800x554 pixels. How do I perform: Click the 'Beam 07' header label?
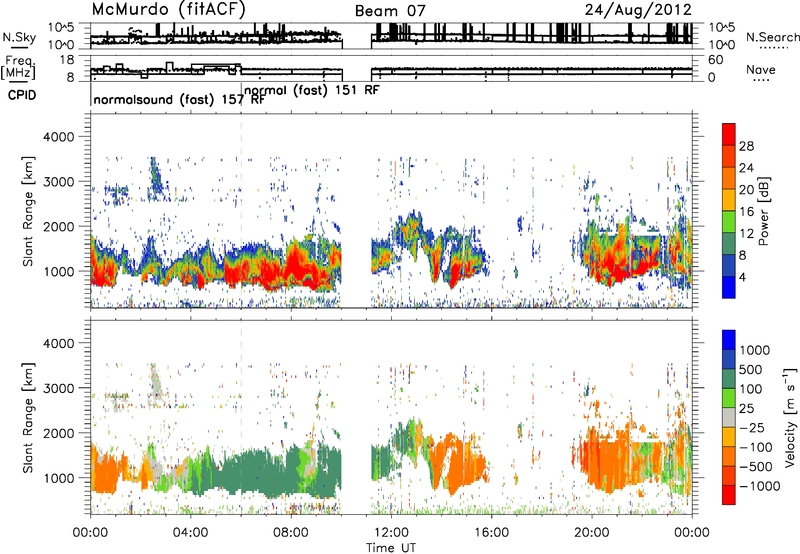point(390,11)
